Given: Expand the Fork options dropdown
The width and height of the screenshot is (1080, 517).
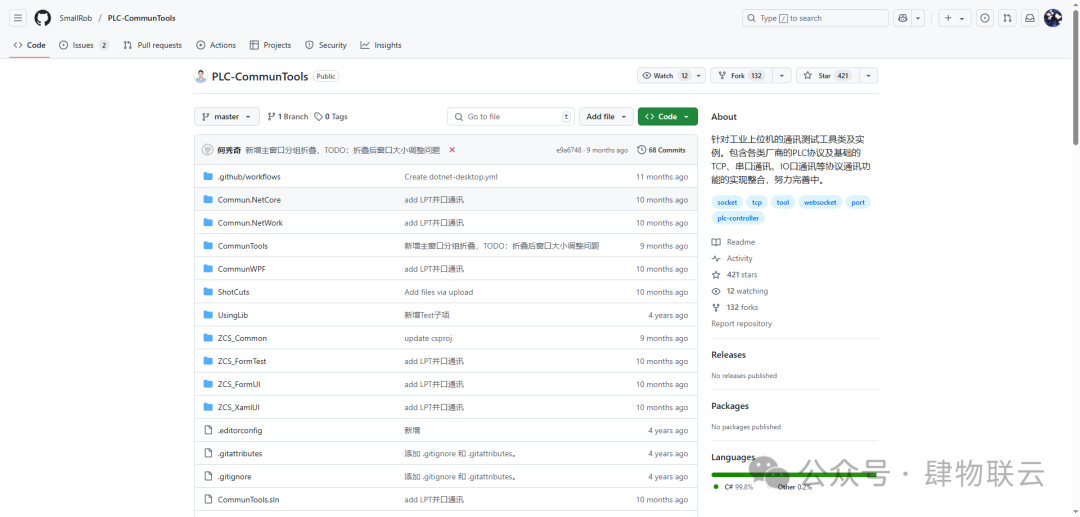Looking at the screenshot, I should point(782,76).
